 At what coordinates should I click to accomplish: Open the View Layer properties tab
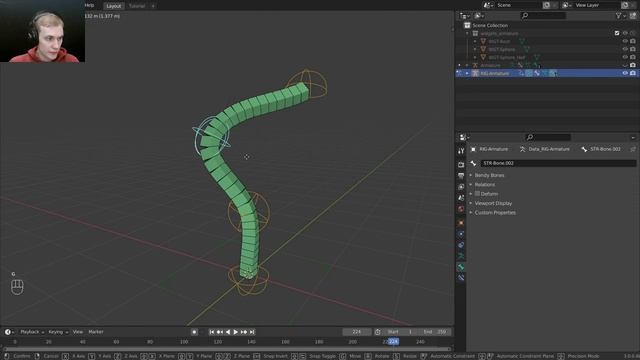461,187
